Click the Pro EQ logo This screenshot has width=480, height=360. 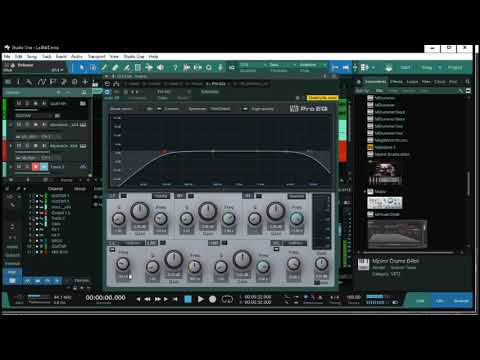tap(309, 109)
